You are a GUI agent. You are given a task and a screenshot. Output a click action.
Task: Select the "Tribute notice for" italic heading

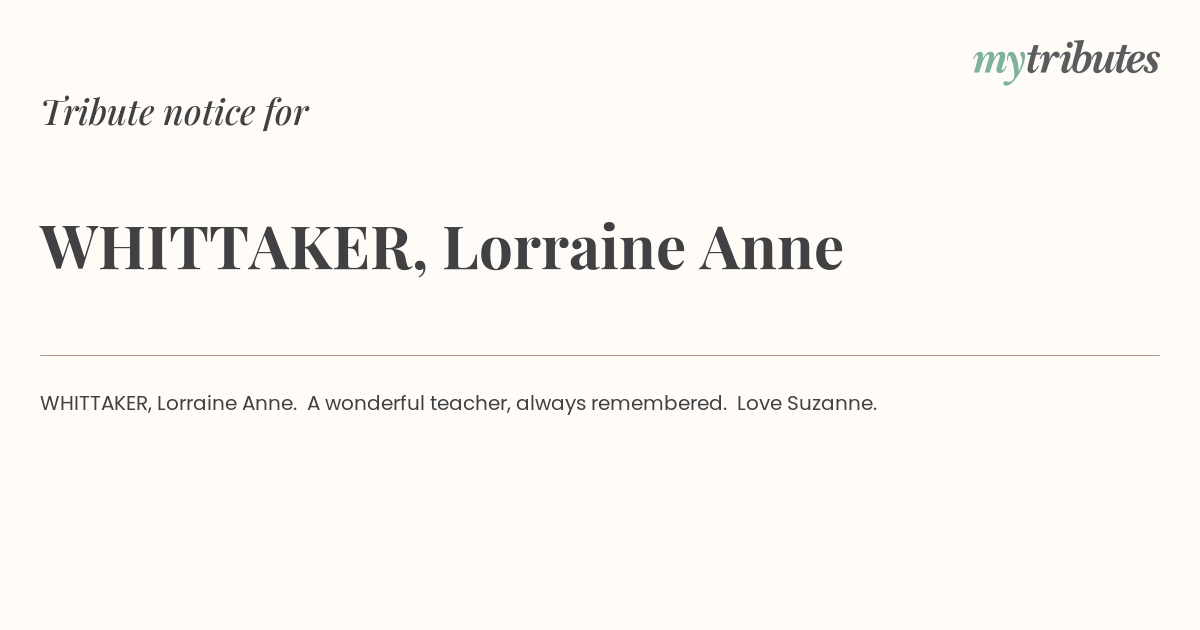click(x=175, y=112)
